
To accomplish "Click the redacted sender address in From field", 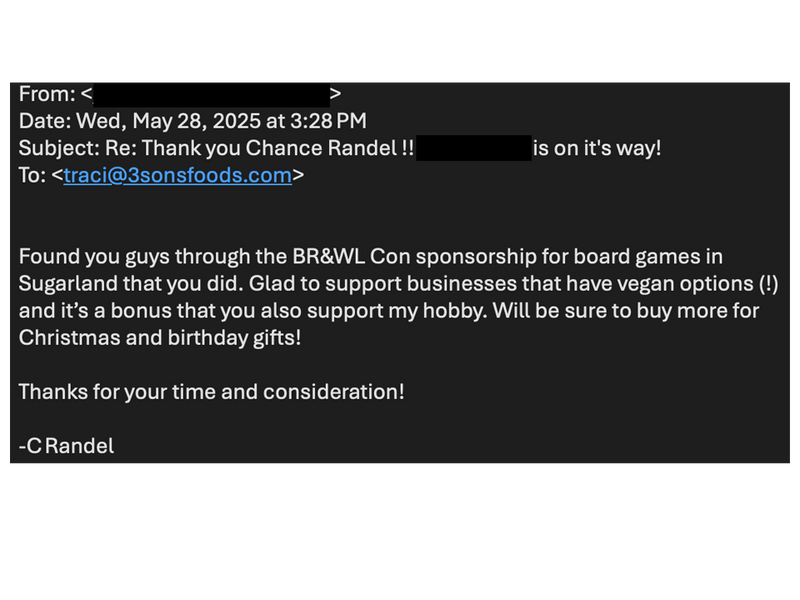I will (211, 95).
